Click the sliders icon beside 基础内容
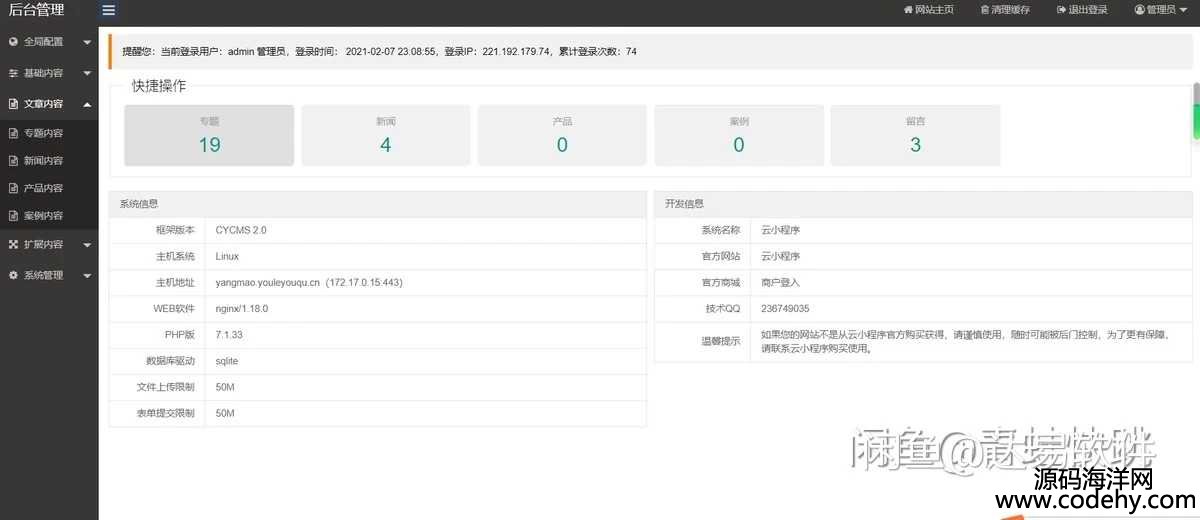Image resolution: width=1200 pixels, height=520 pixels. [x=13, y=73]
